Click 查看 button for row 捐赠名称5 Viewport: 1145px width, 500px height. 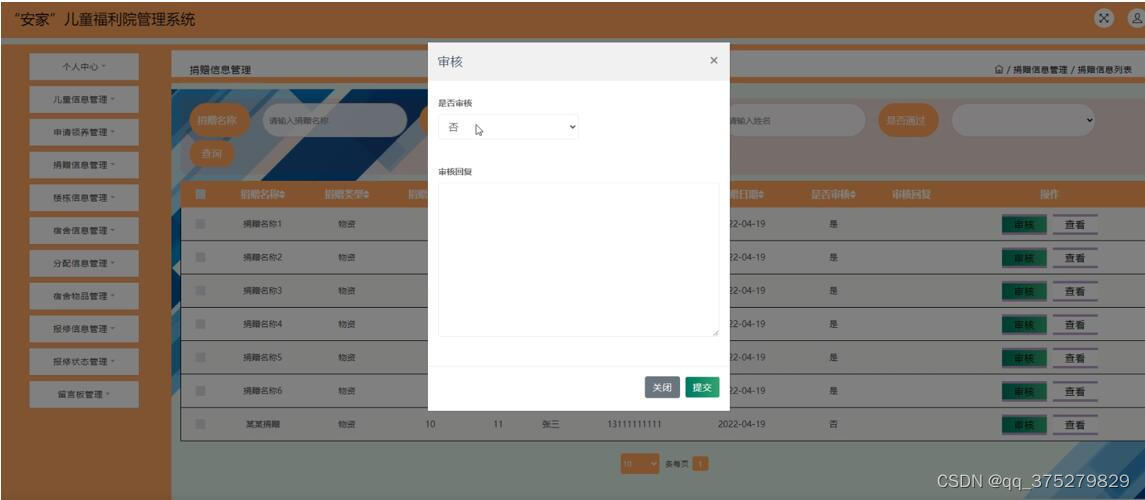tap(1074, 358)
